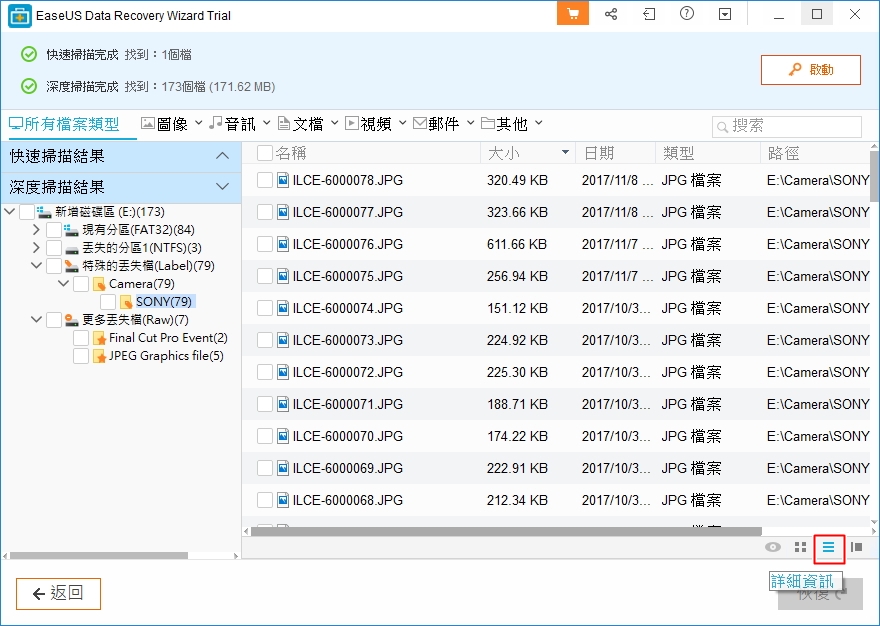Image resolution: width=880 pixels, height=626 pixels.
Task: Expand the 丟失的分區1(NTFS) tree node
Action: point(36,248)
